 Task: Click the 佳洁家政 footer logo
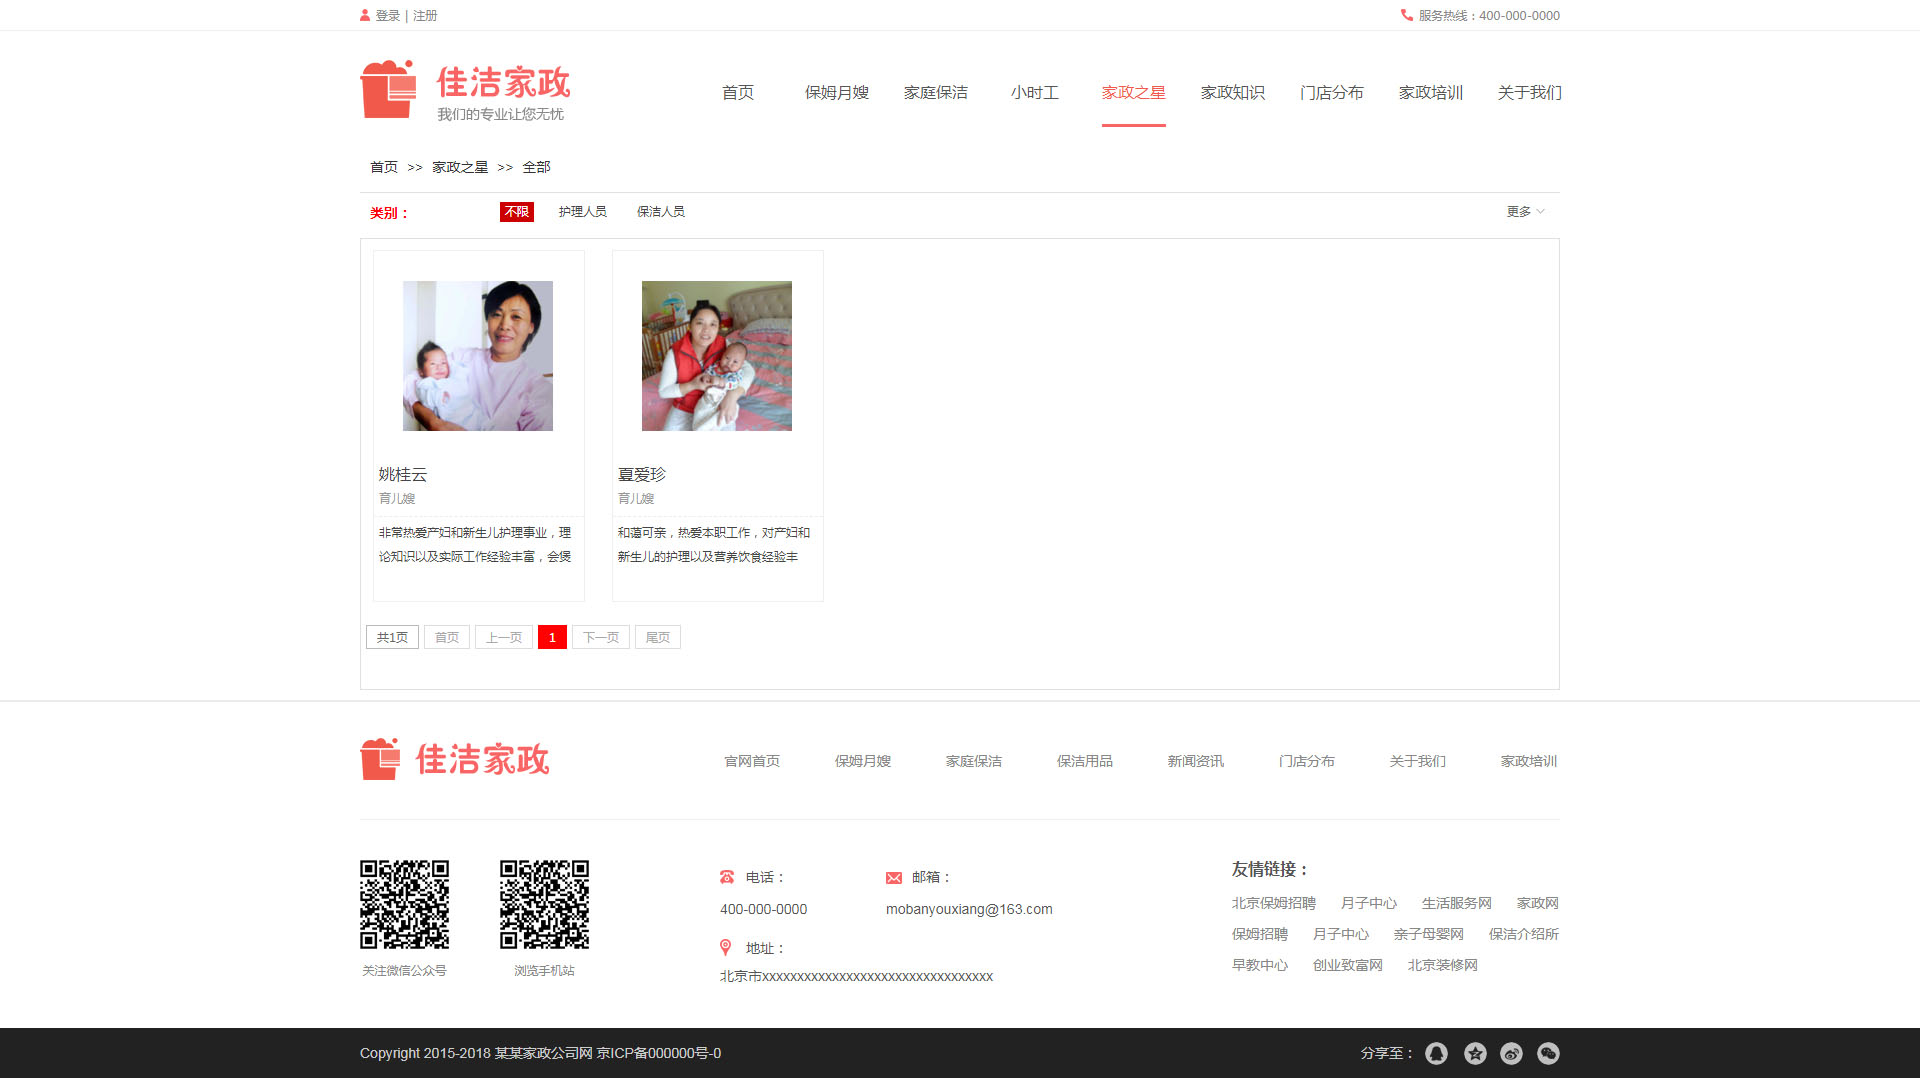click(x=455, y=759)
